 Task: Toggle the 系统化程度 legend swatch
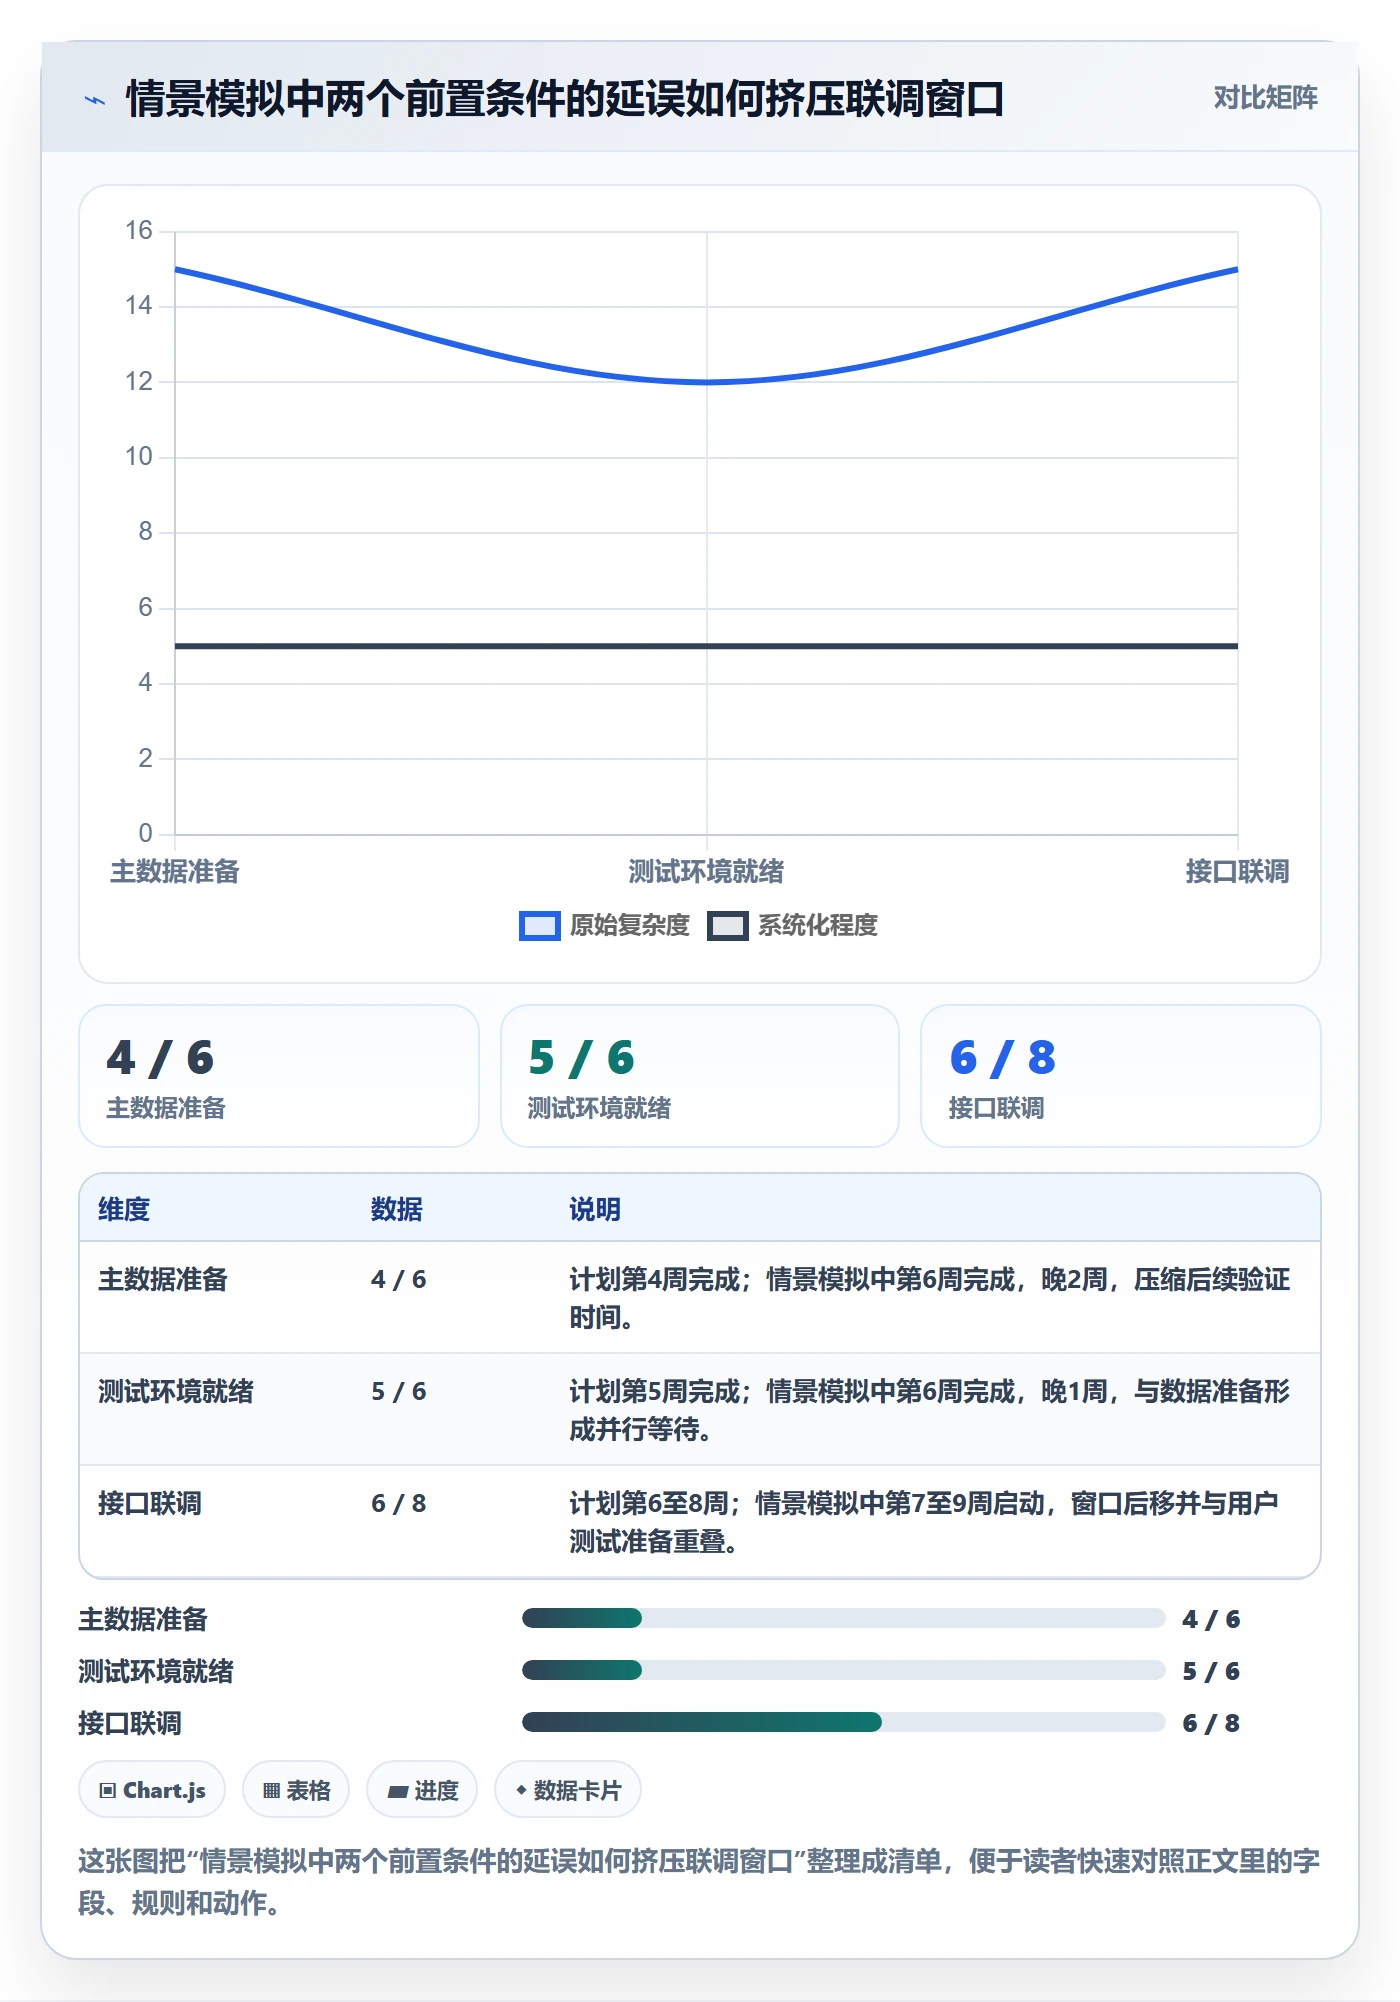[728, 926]
